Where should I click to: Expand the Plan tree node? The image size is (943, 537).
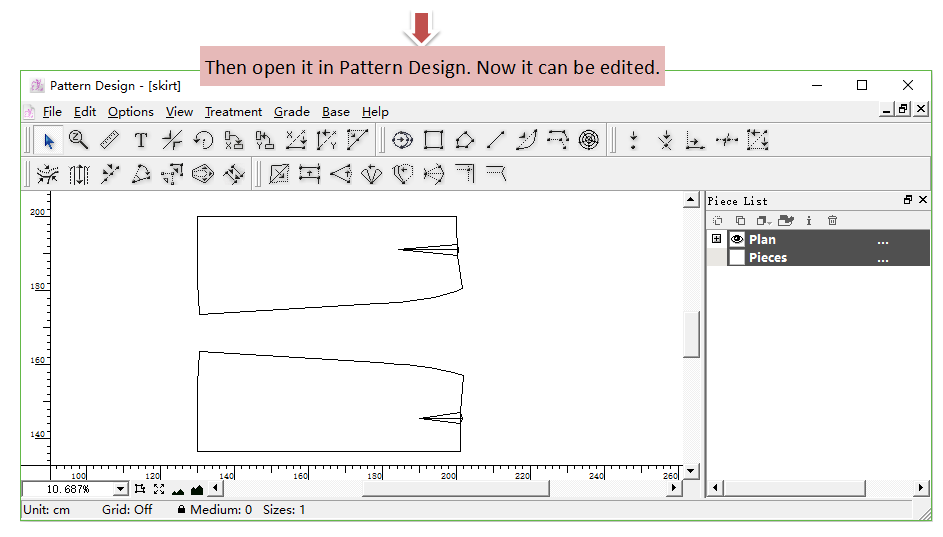pos(716,239)
